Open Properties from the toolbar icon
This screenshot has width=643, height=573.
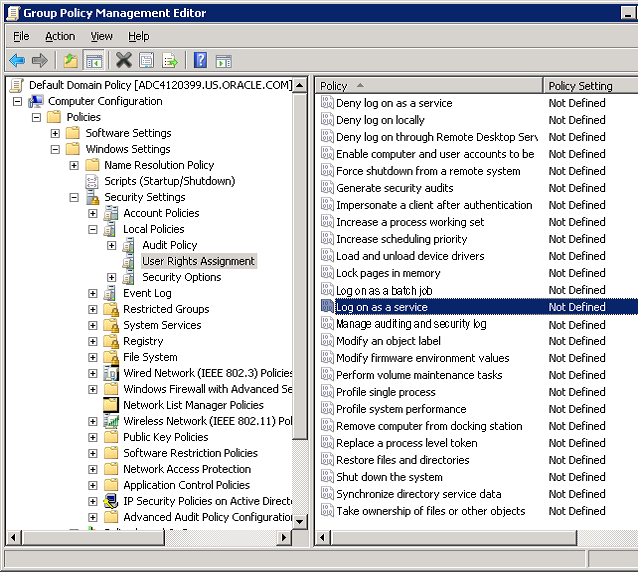point(147,61)
